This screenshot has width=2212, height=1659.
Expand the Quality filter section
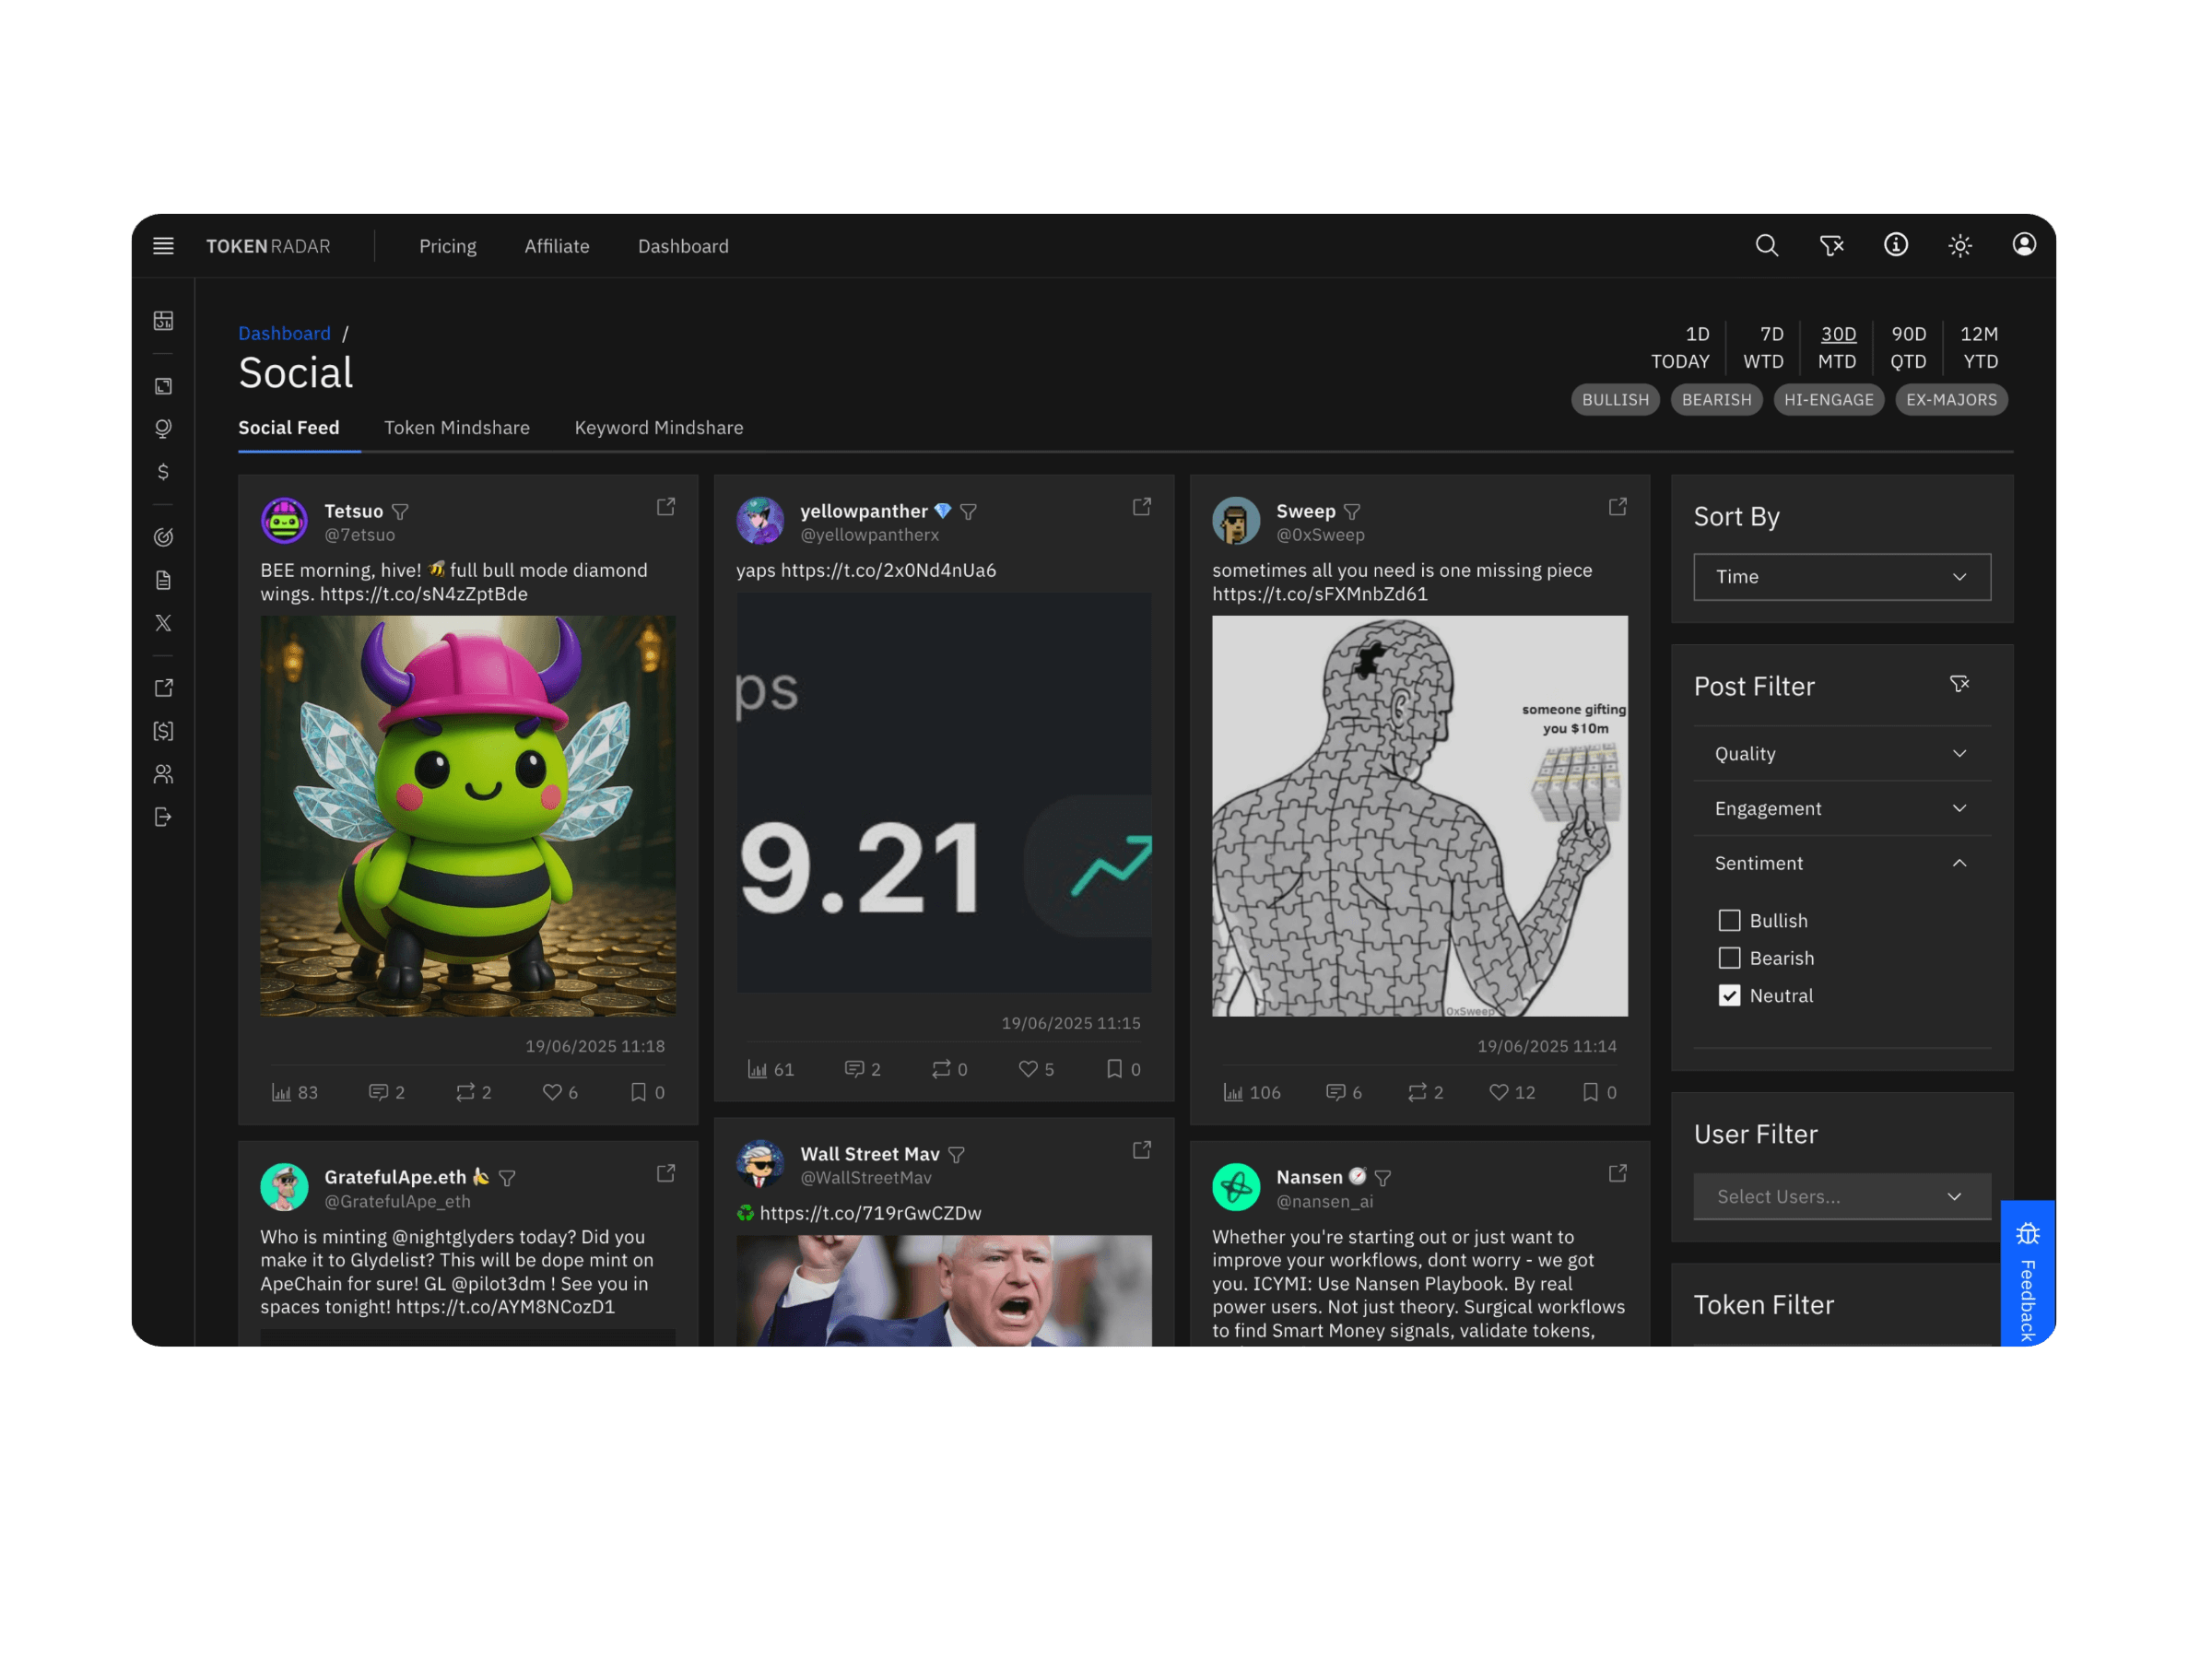coord(1841,754)
